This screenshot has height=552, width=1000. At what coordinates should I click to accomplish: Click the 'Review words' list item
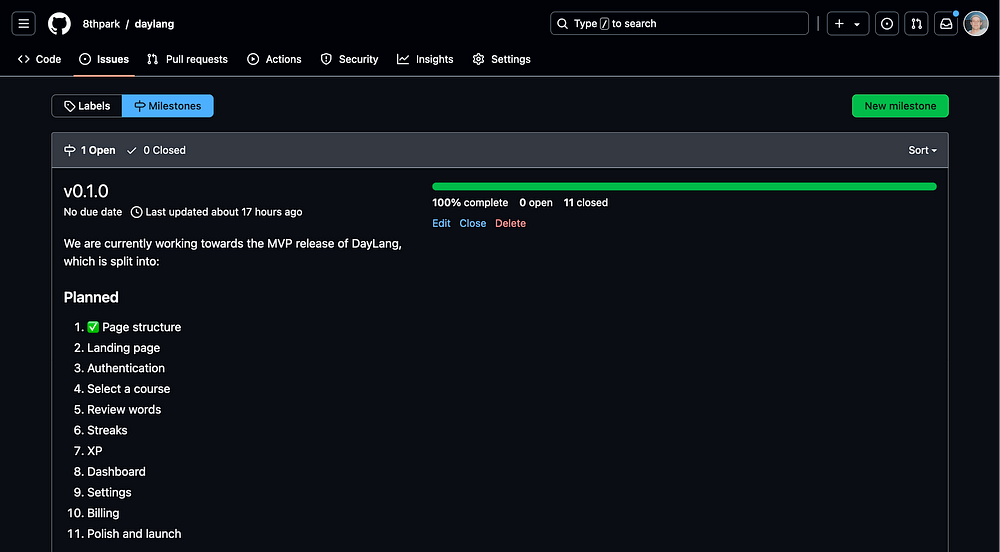point(124,410)
